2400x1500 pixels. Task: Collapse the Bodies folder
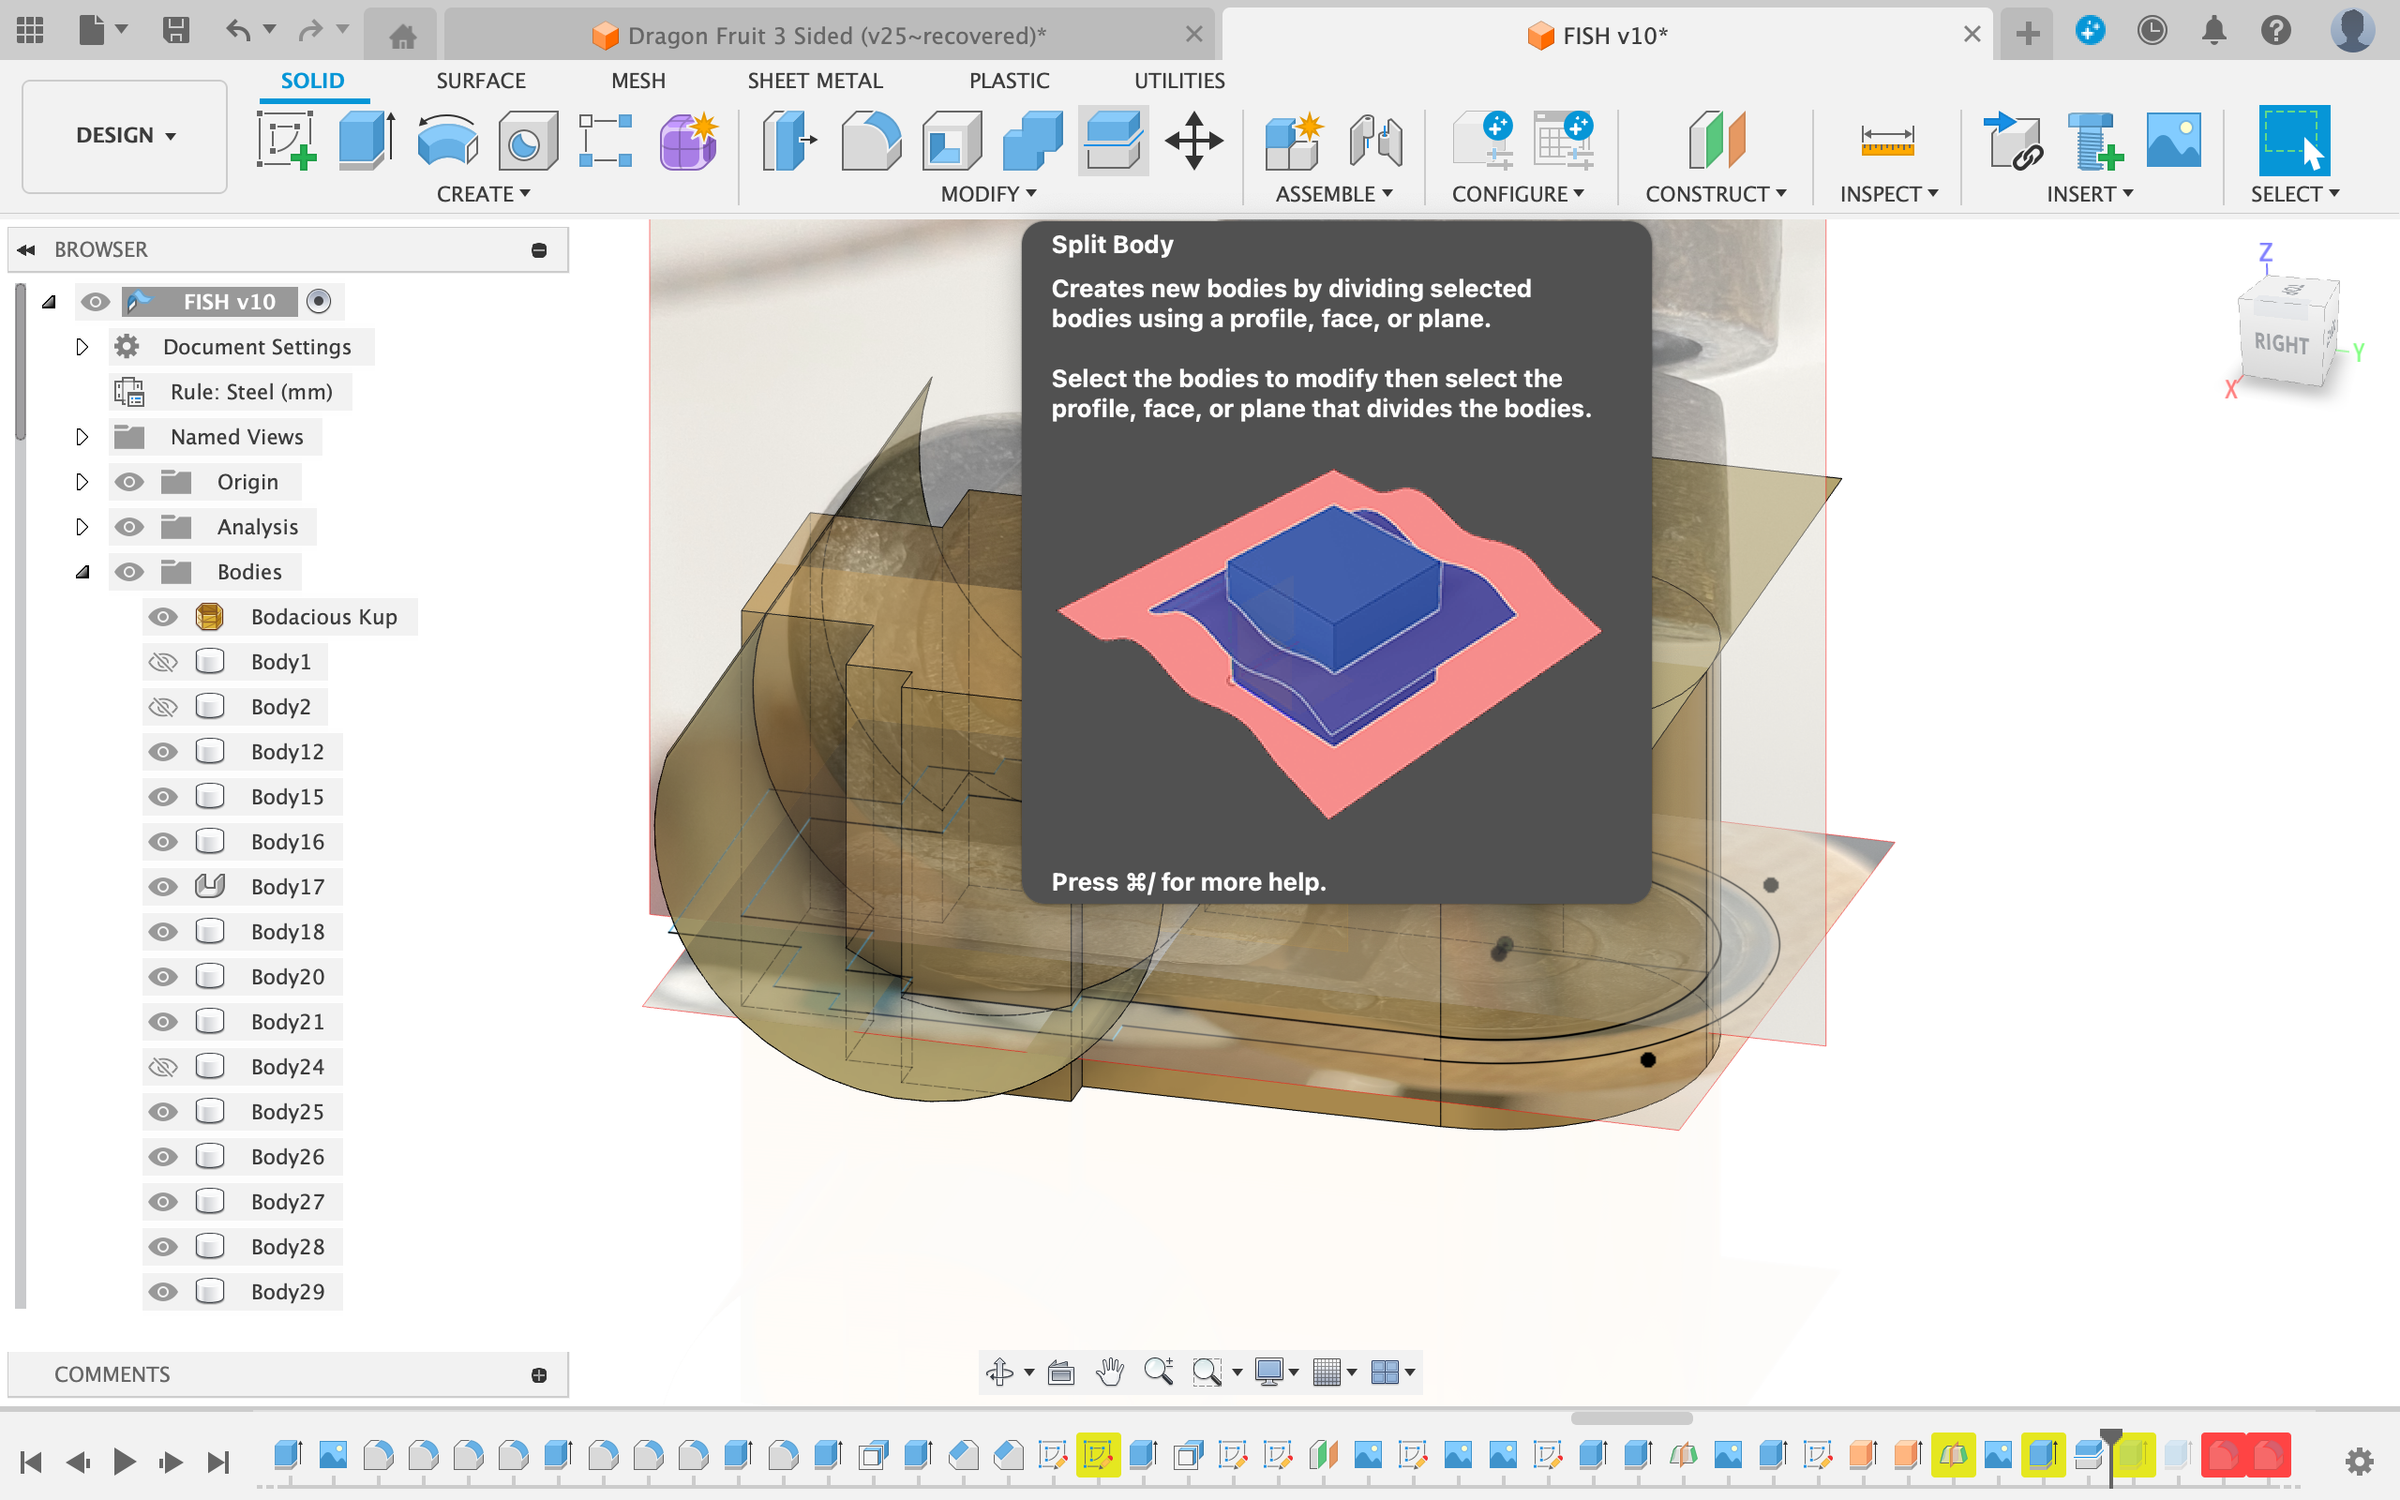point(82,572)
